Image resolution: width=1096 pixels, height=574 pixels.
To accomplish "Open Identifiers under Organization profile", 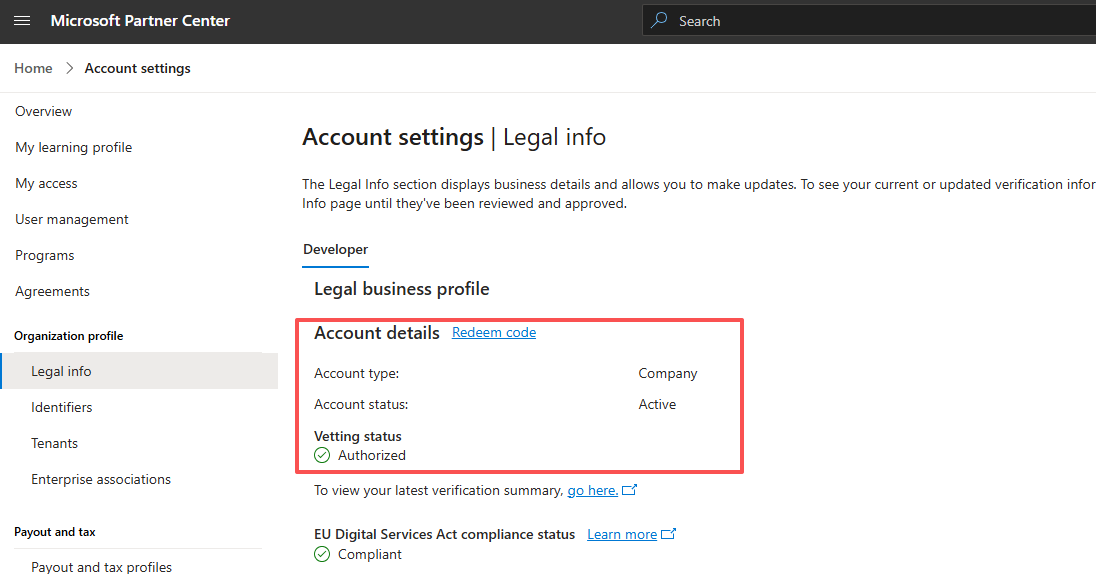I will [62, 407].
